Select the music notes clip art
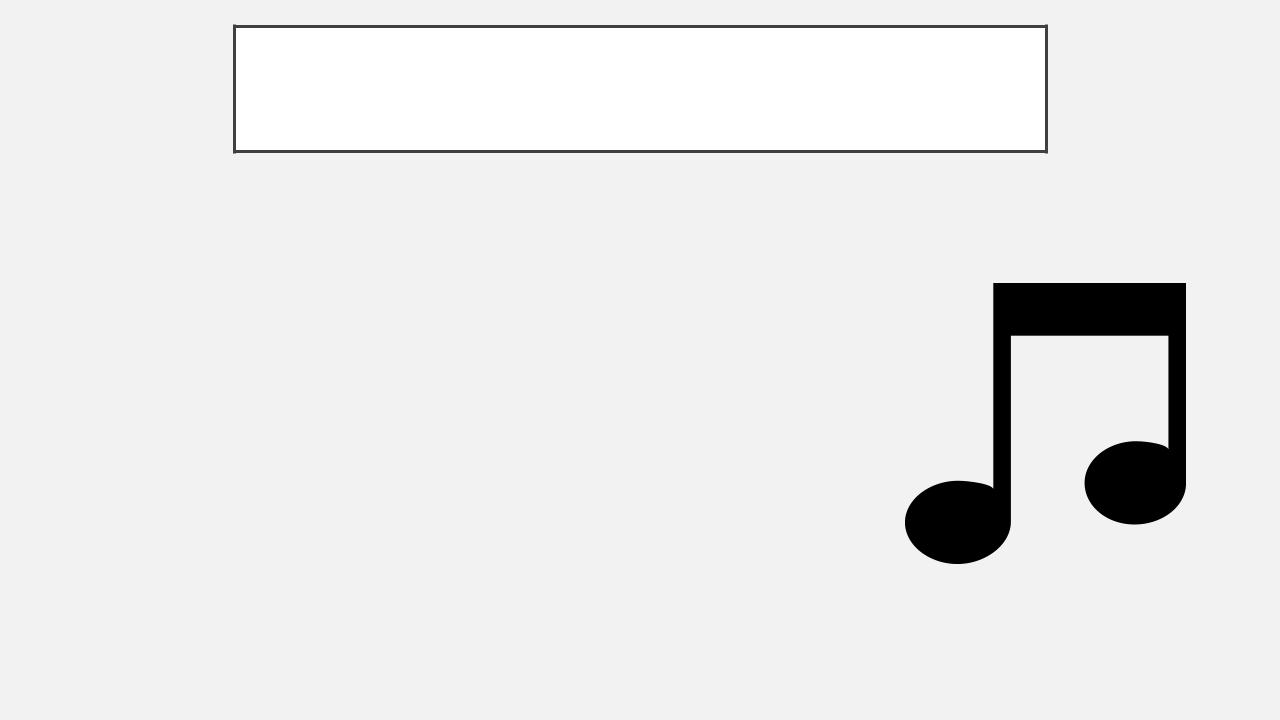The image size is (1280, 720). pyautogui.click(x=1045, y=423)
